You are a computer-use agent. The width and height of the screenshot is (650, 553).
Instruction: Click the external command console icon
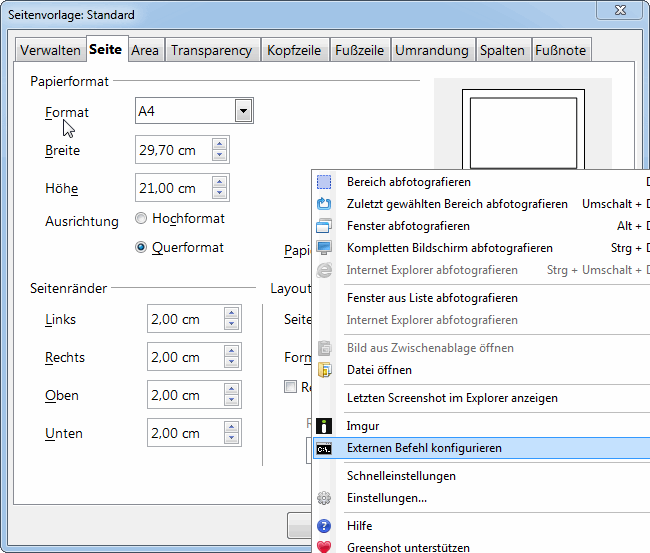click(324, 449)
